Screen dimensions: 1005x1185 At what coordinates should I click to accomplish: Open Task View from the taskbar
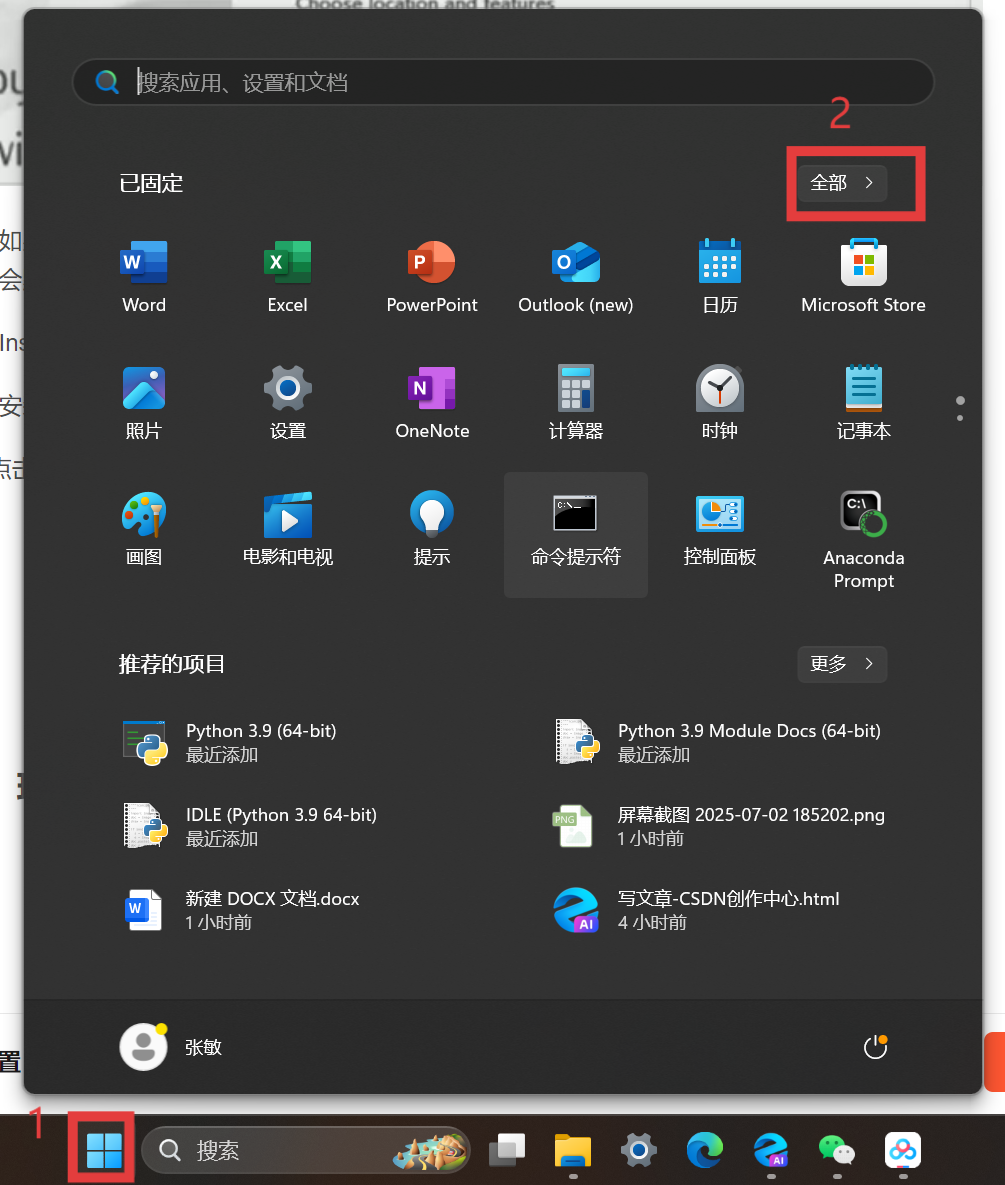(507, 1150)
